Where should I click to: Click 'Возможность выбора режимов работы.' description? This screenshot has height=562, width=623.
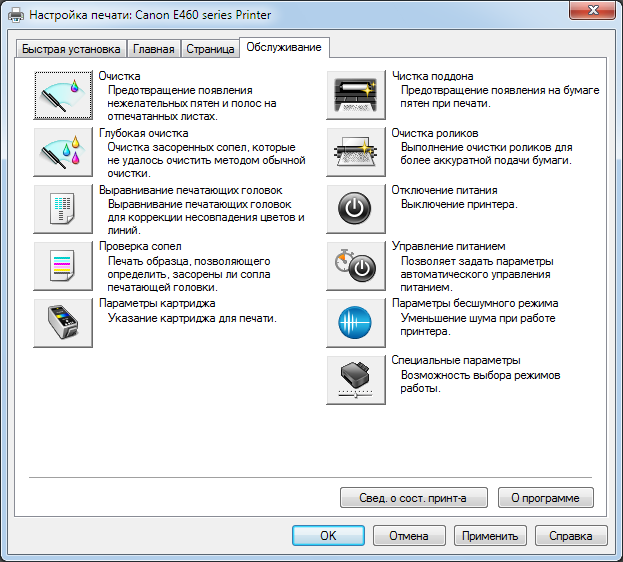pyautogui.click(x=480, y=382)
